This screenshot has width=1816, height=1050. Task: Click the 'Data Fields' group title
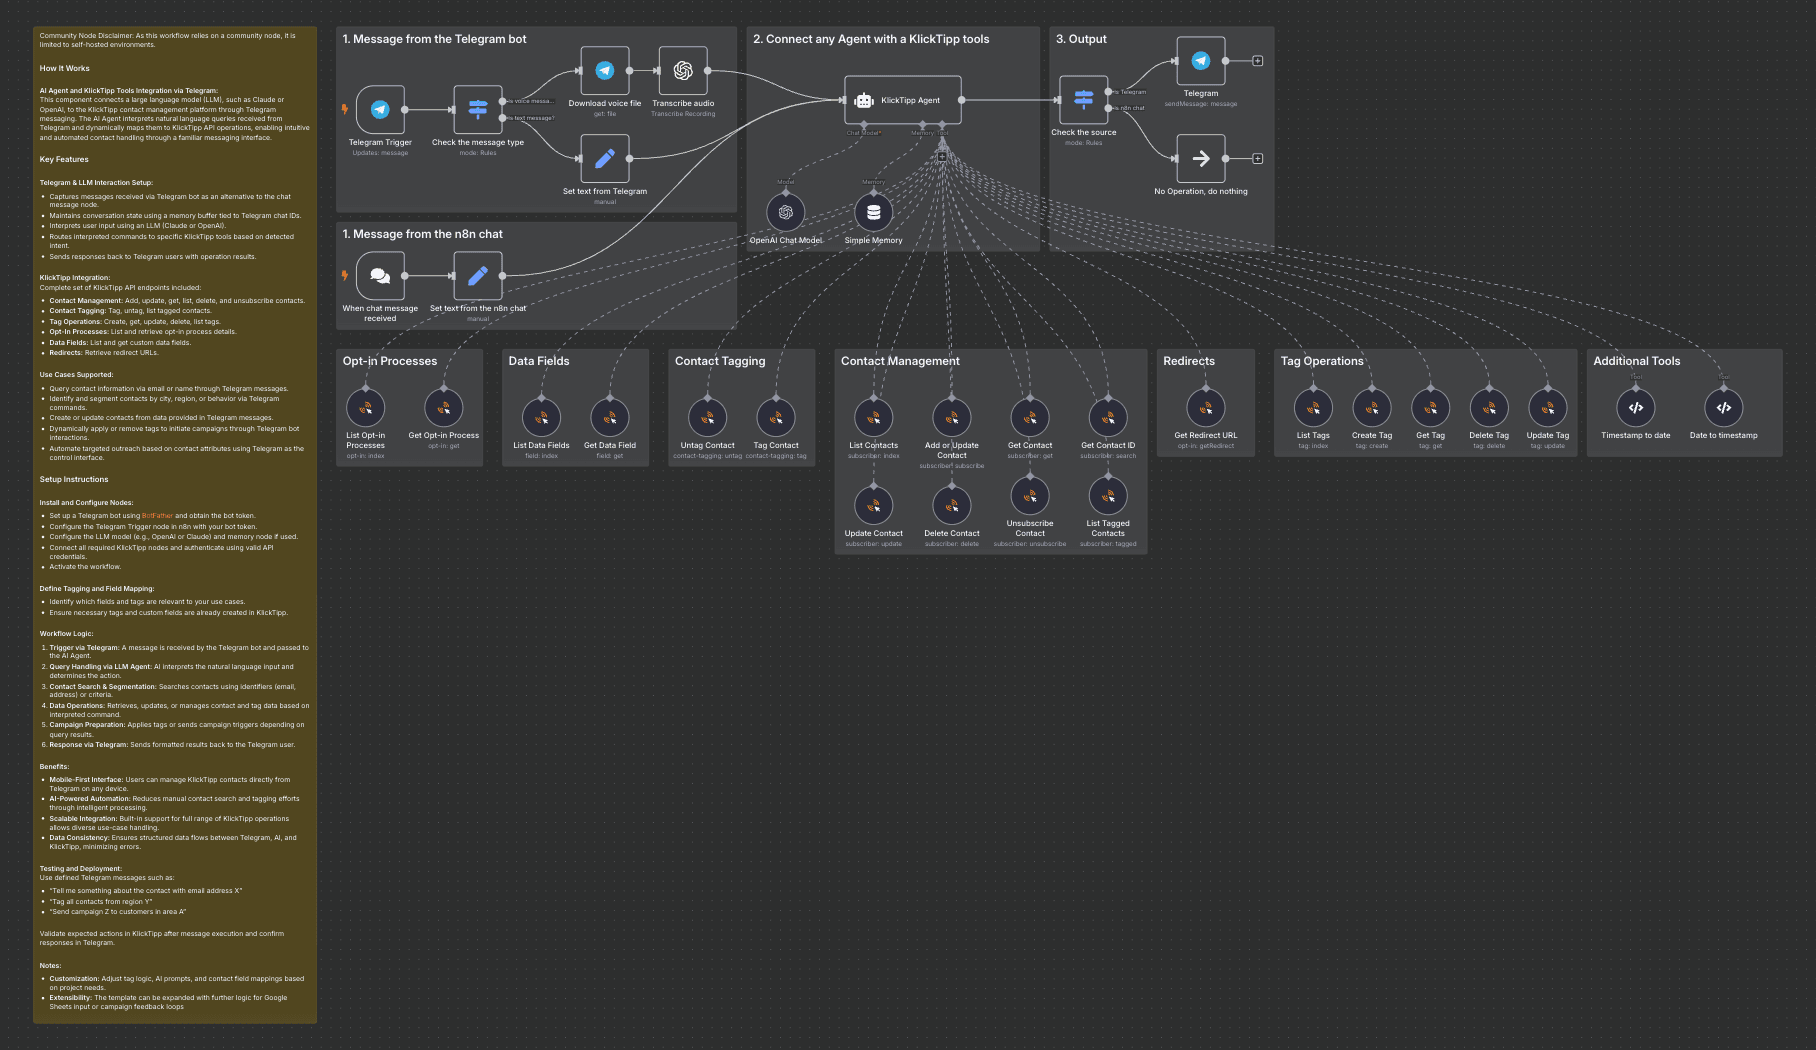[x=539, y=361]
